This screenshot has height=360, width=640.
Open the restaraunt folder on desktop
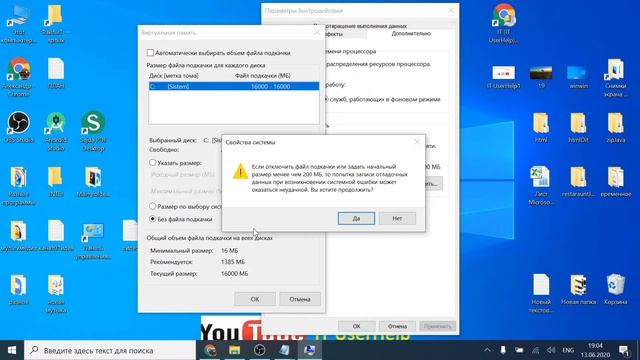pyautogui.click(x=578, y=182)
